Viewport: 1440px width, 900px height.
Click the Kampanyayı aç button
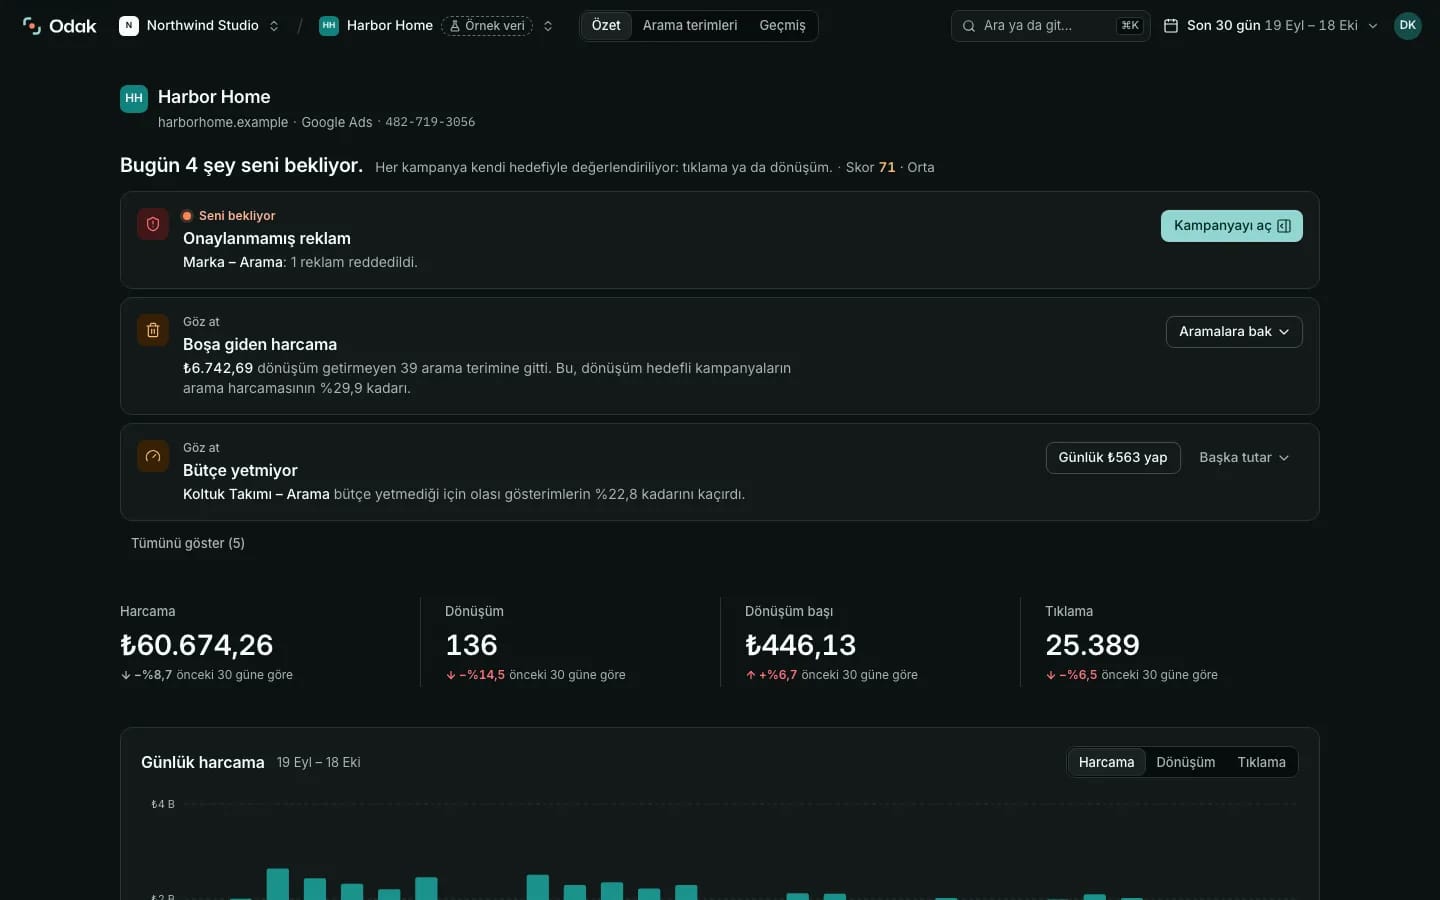click(1232, 226)
